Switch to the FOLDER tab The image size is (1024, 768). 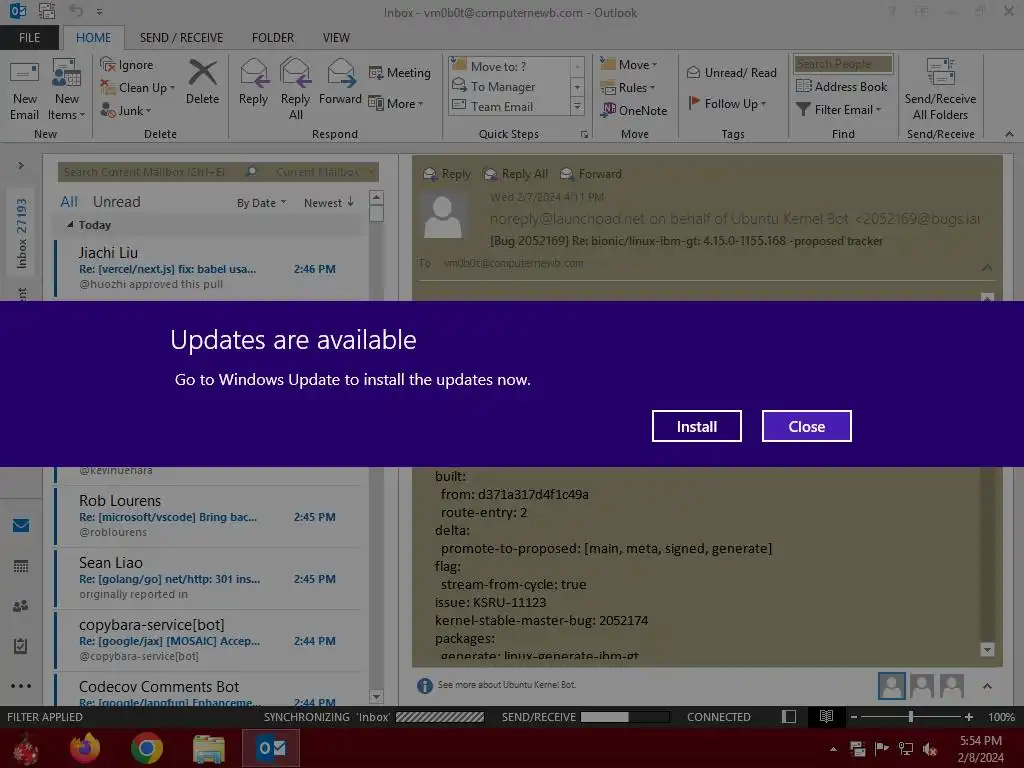tap(272, 37)
